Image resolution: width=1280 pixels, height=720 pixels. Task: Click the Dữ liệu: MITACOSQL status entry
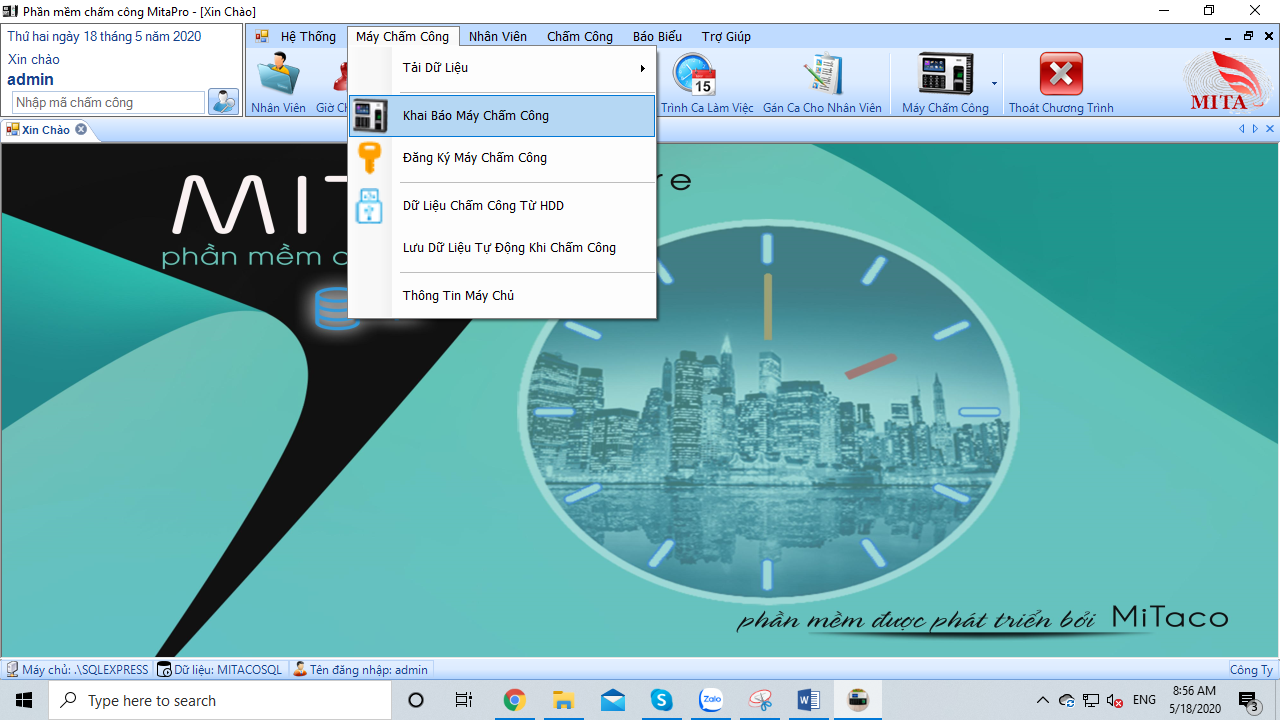220,670
